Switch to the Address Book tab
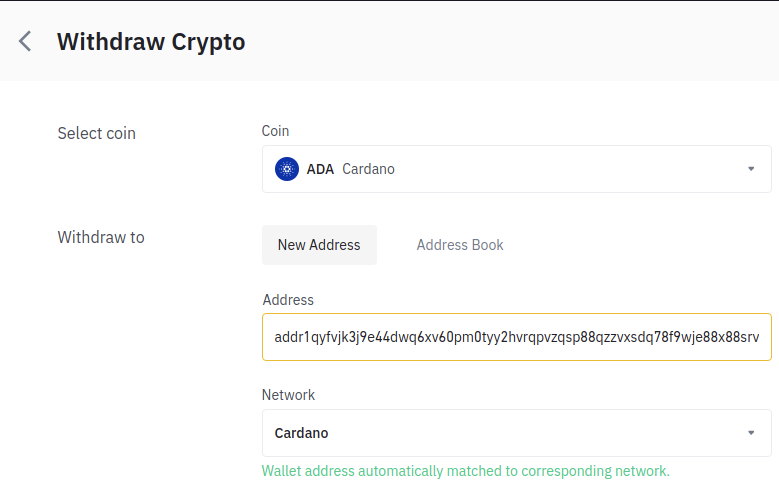The height and width of the screenshot is (504, 779). coord(460,245)
